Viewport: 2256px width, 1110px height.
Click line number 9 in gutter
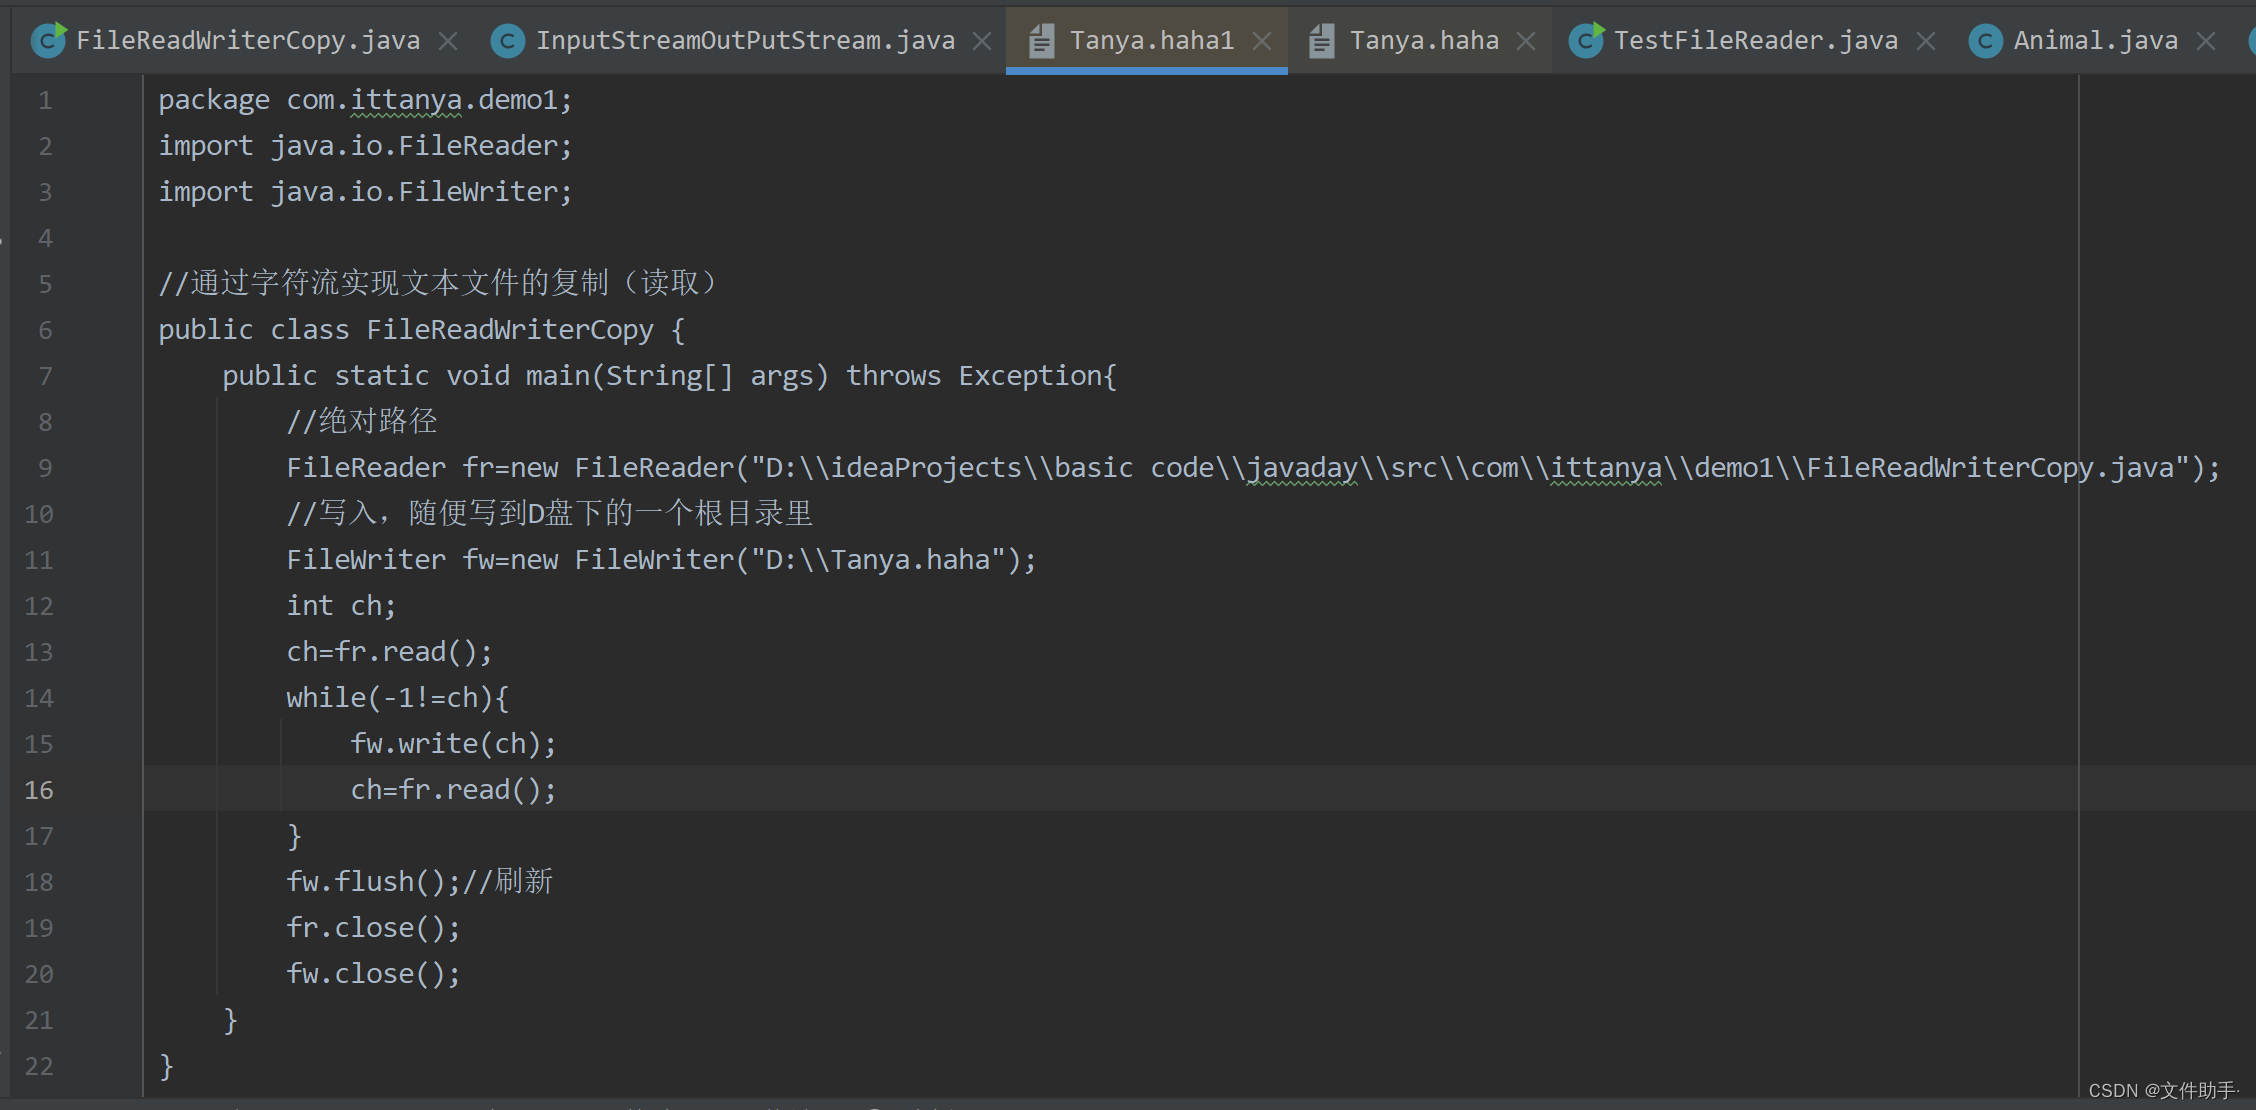point(45,468)
